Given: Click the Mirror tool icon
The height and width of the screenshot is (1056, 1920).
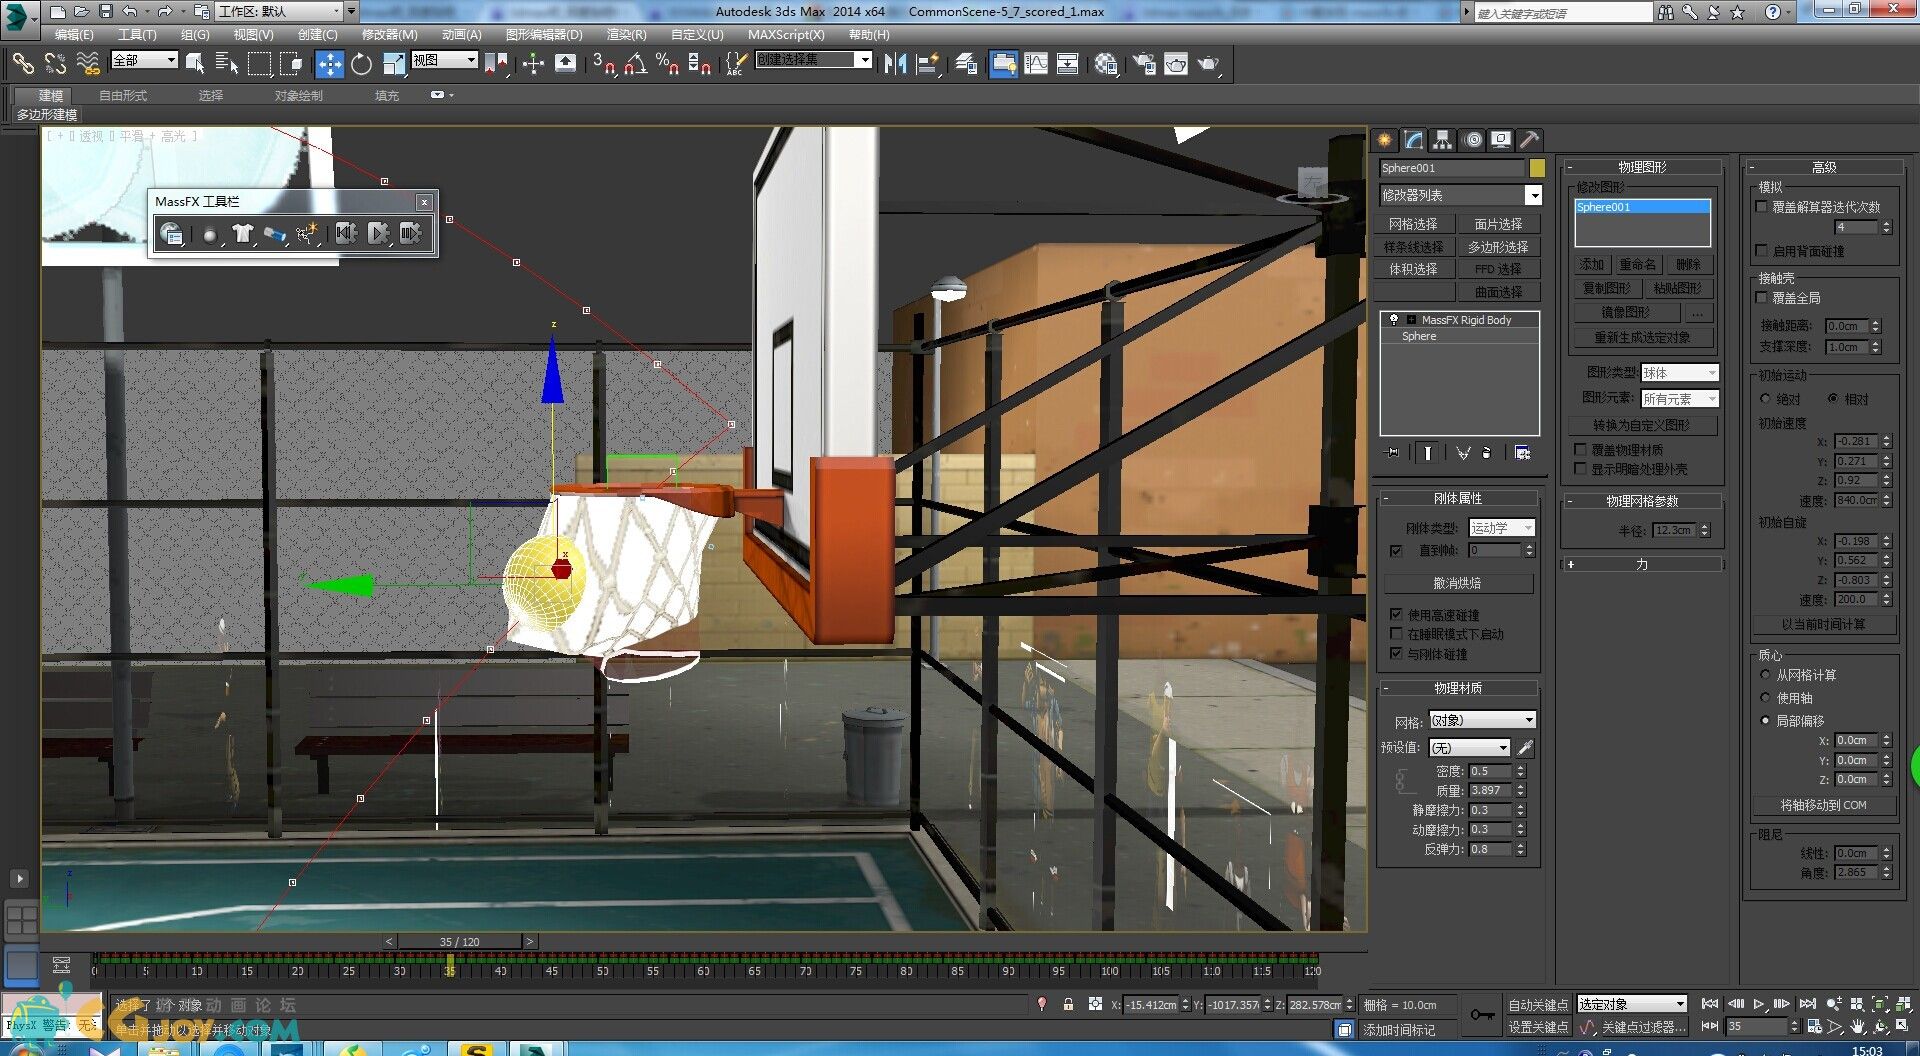Looking at the screenshot, I should click(895, 64).
